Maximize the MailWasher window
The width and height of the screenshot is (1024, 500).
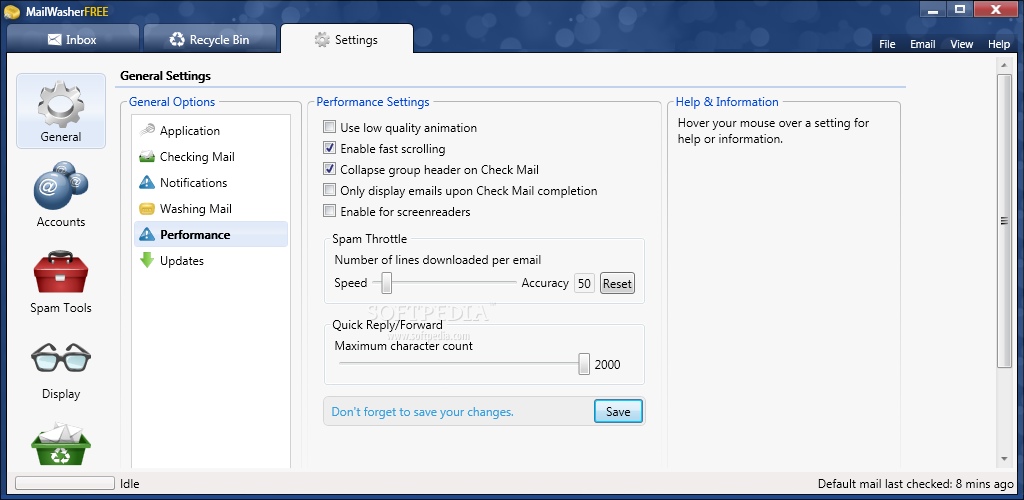959,9
